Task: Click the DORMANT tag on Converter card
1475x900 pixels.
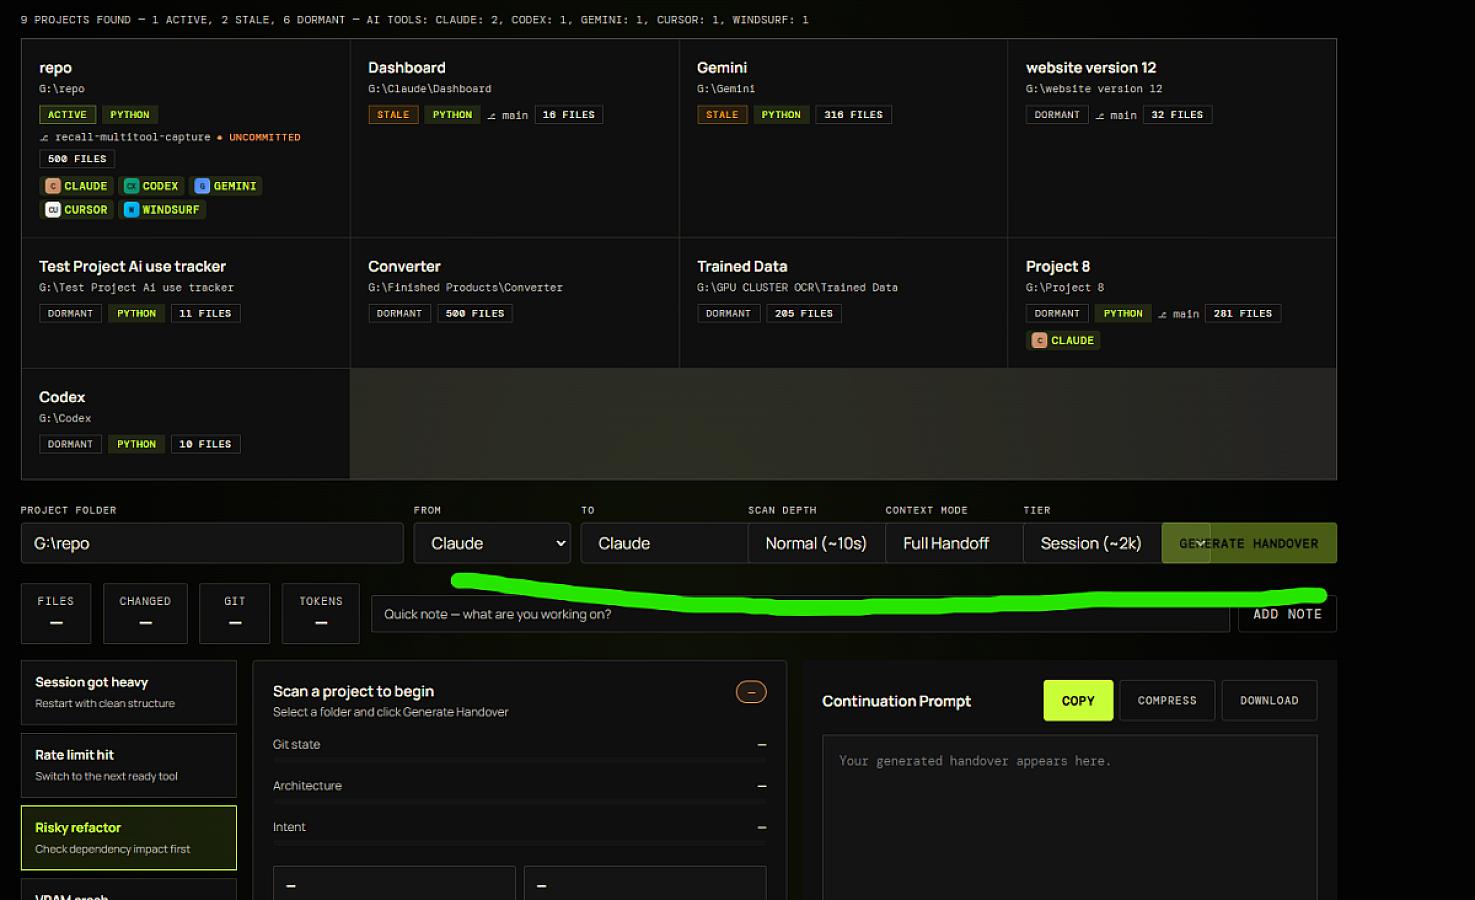Action: click(x=400, y=314)
